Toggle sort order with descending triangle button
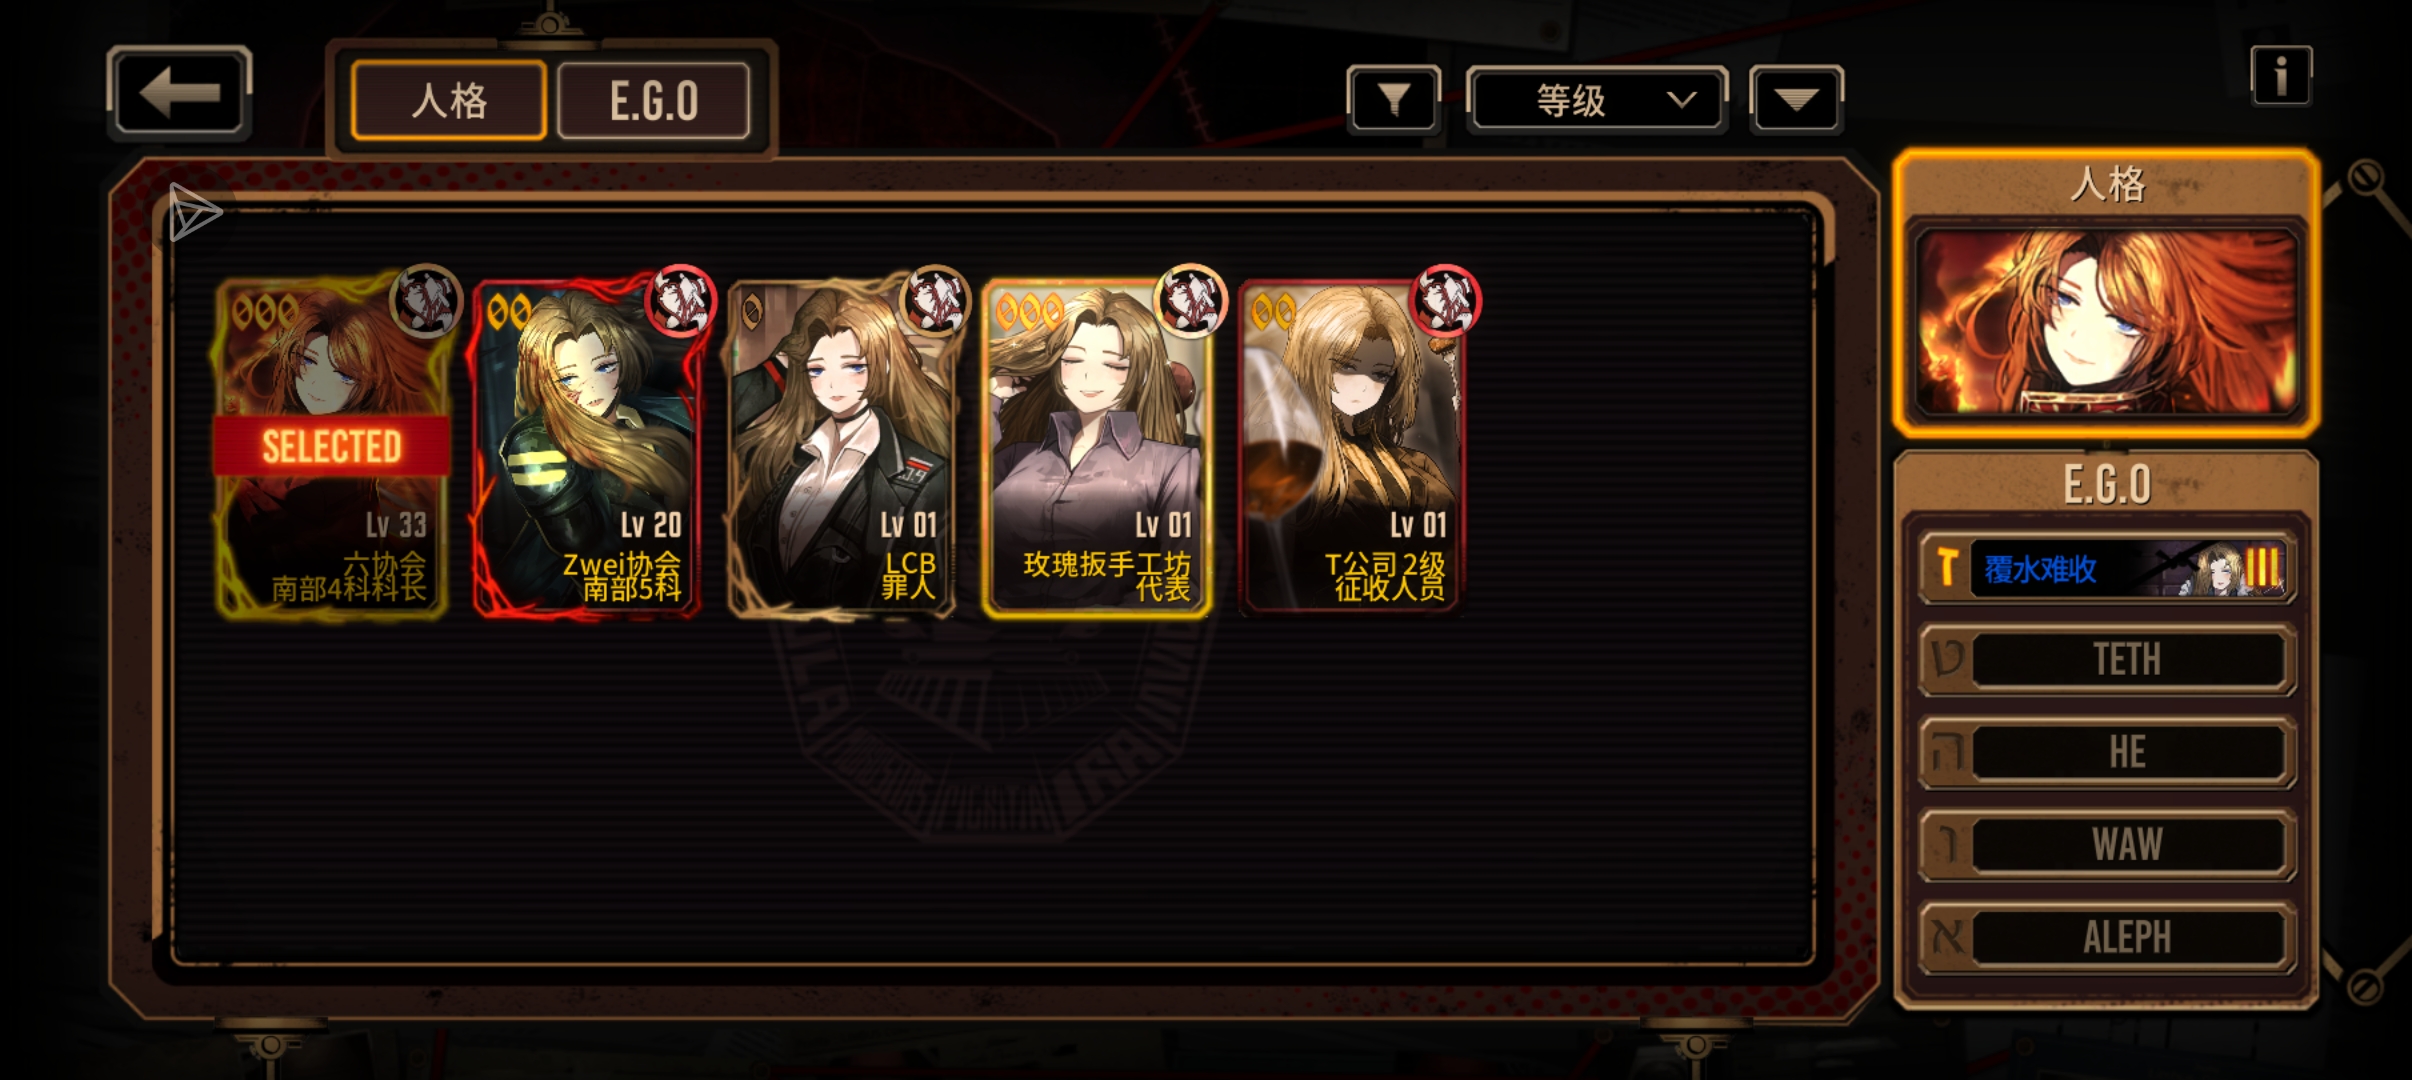This screenshot has width=2412, height=1080. pyautogui.click(x=1796, y=99)
